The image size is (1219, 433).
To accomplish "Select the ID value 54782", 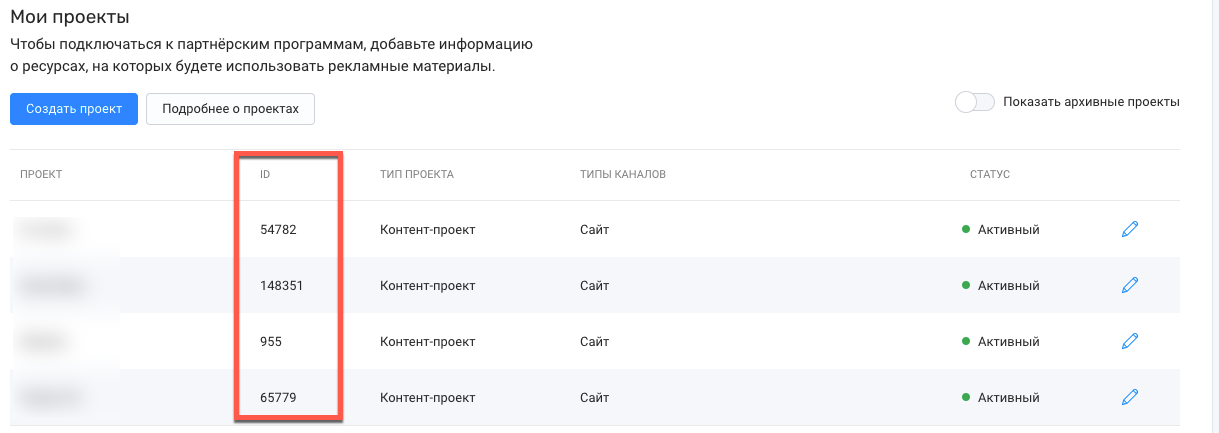I will [x=278, y=229].
